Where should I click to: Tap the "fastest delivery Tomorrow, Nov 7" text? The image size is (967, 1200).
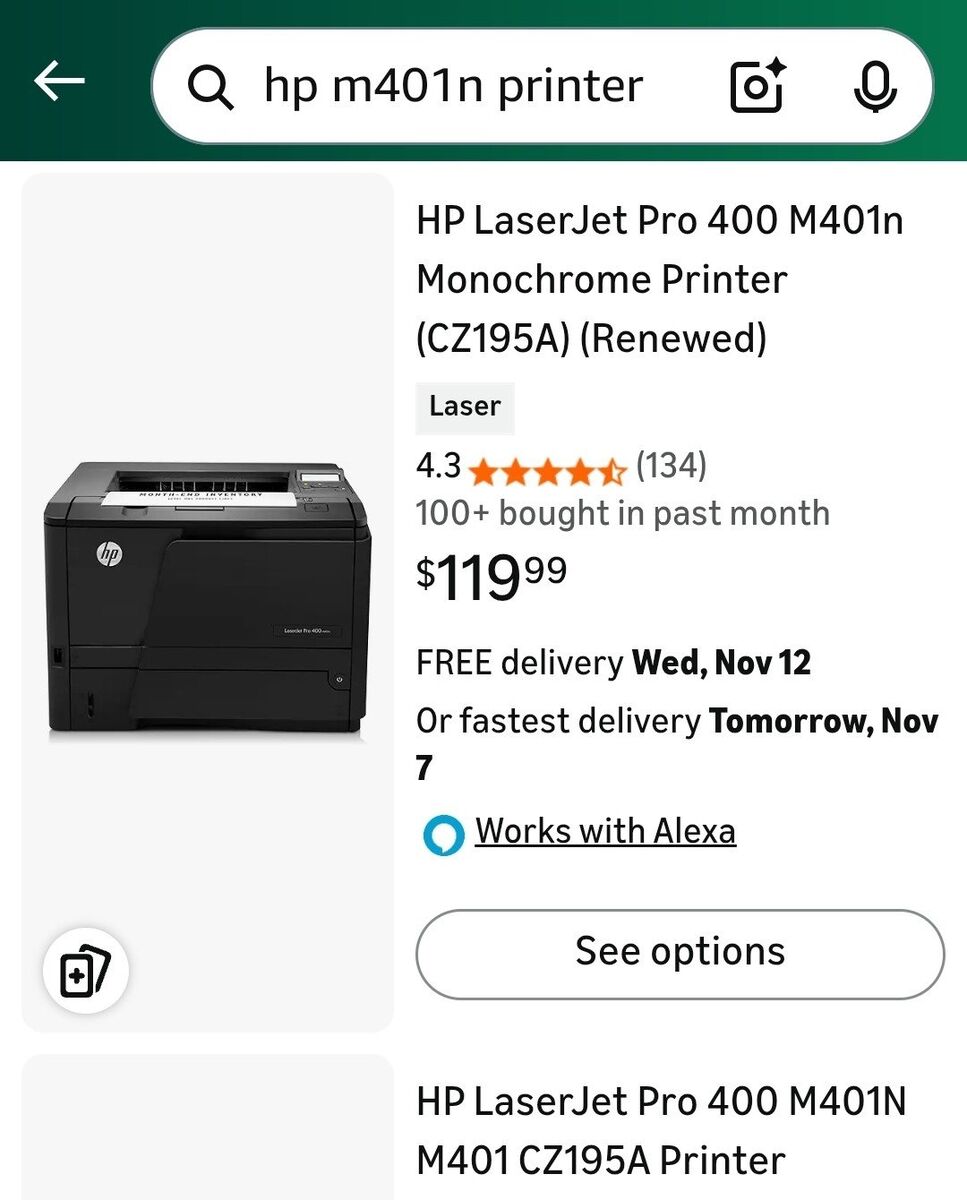pos(677,721)
